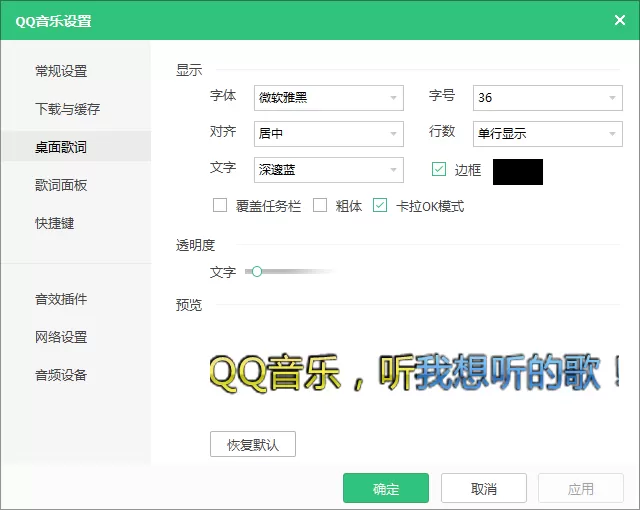Open 歌词面板 settings section
The image size is (640, 510).
[x=61, y=185]
